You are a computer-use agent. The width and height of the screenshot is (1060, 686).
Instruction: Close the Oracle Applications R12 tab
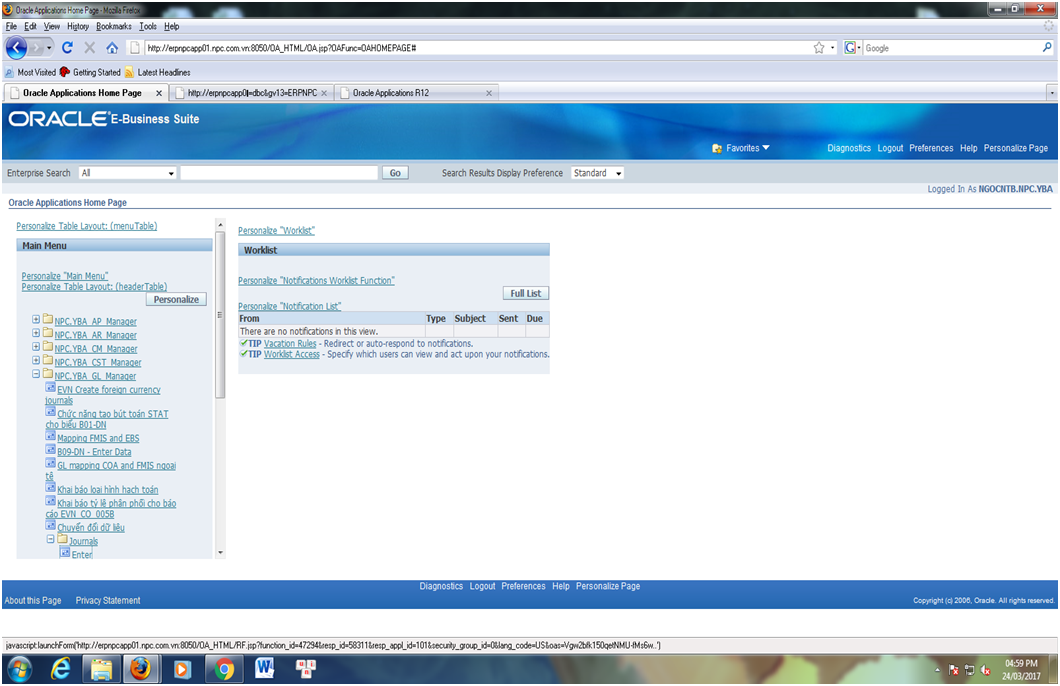click(489, 93)
